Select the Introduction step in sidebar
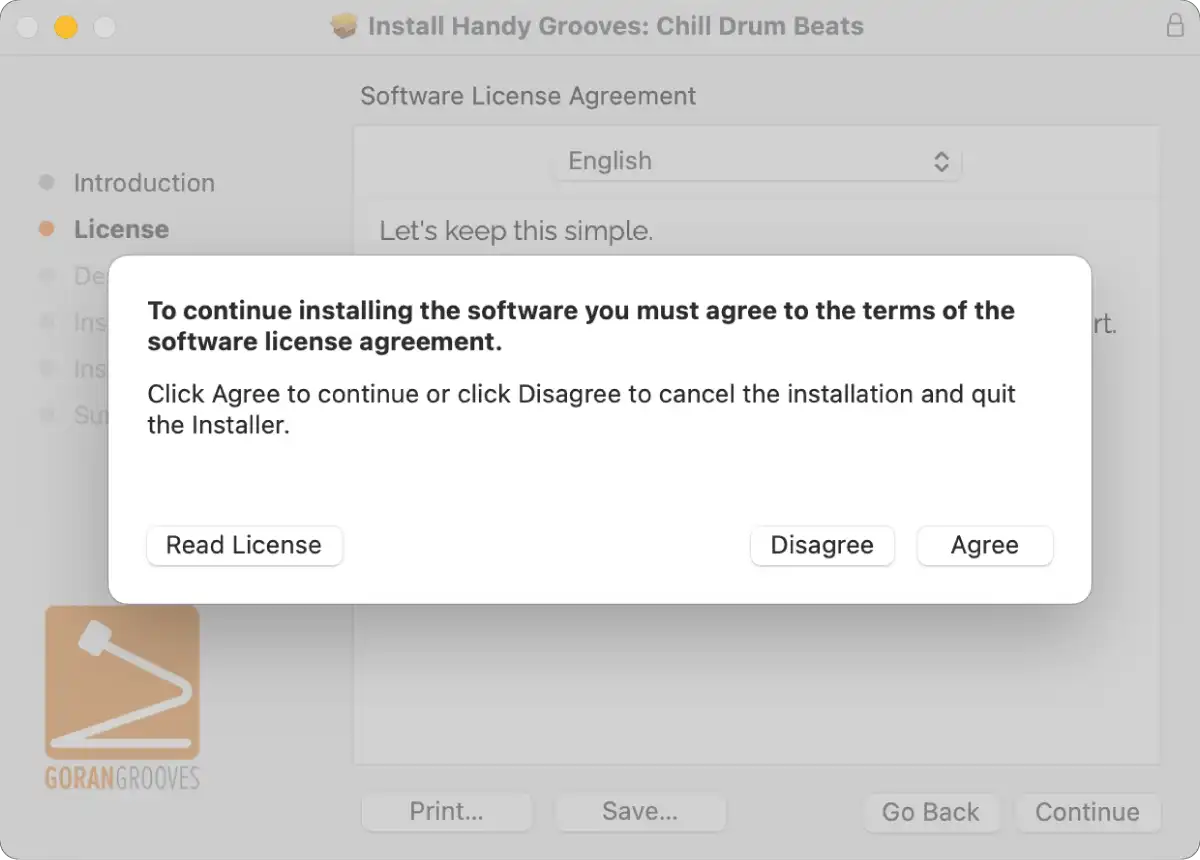Viewport: 1200px width, 860px height. pyautogui.click(x=144, y=183)
